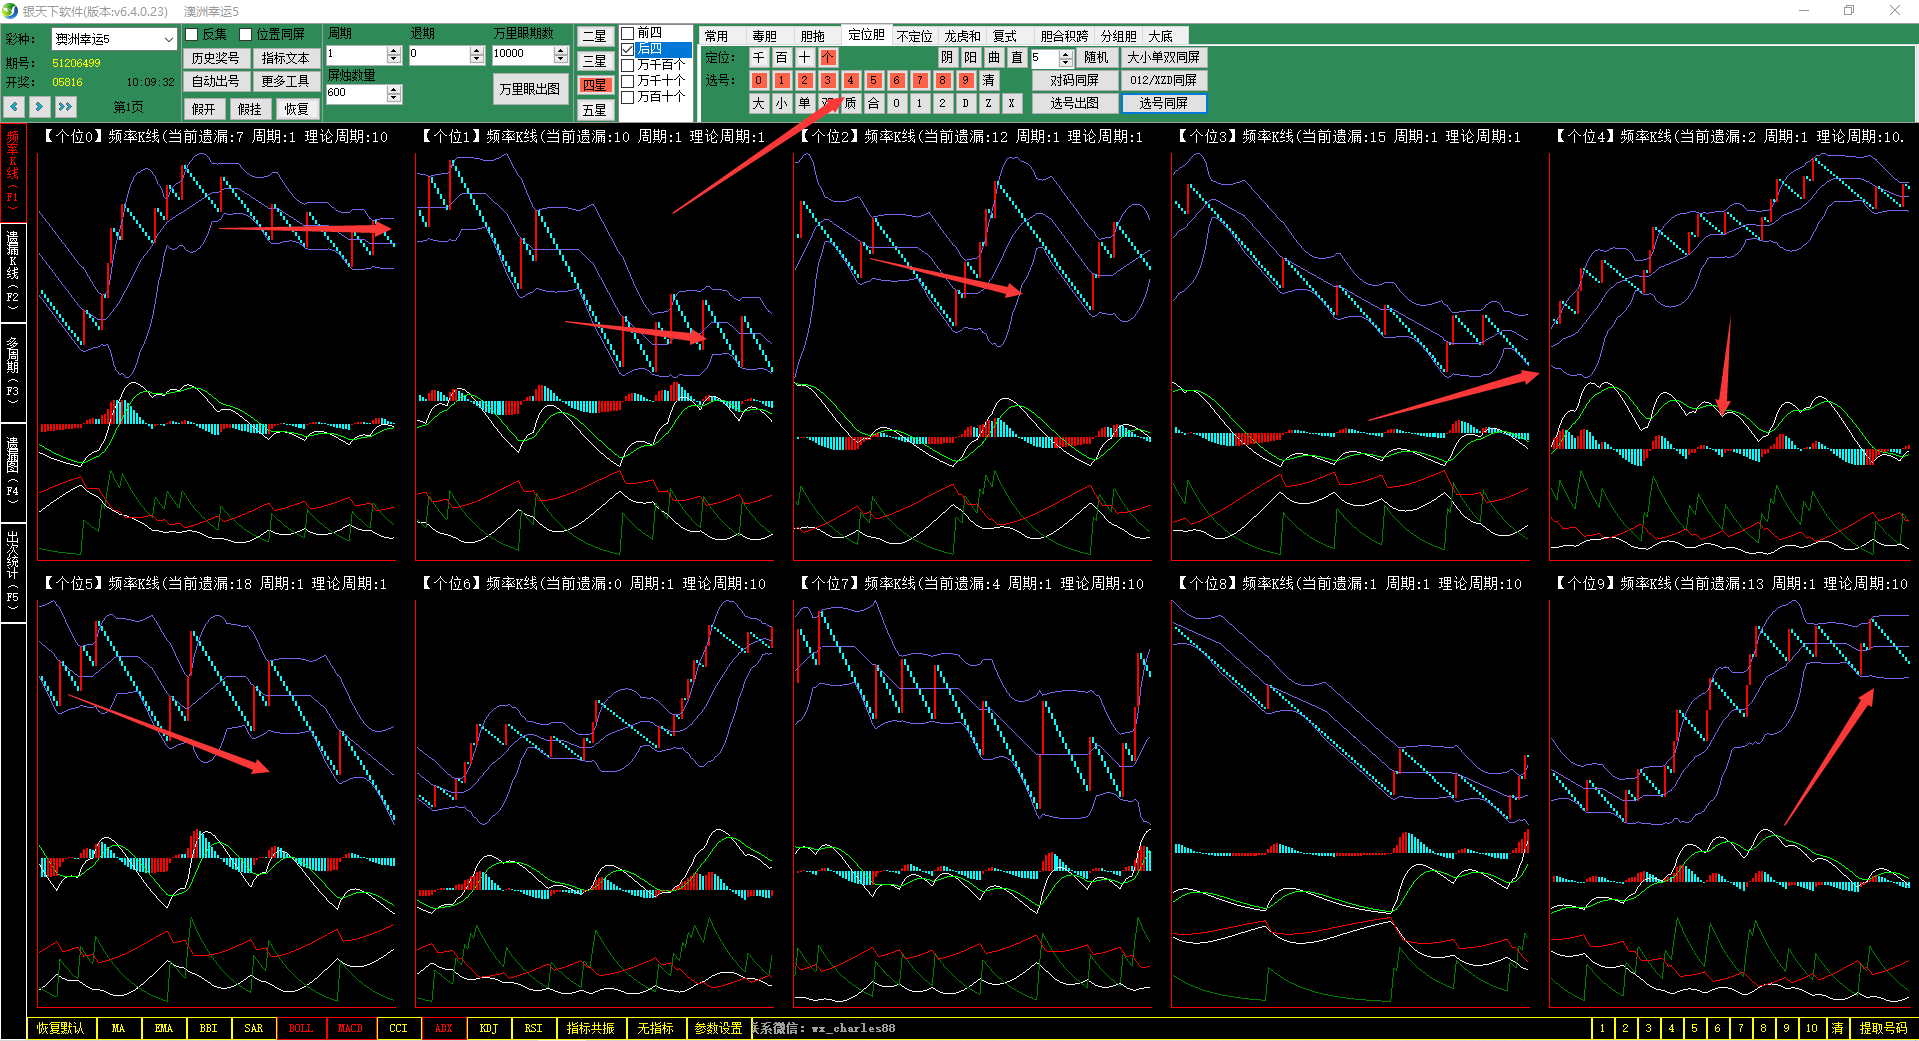Click the 历史奖号 button

click(x=216, y=58)
